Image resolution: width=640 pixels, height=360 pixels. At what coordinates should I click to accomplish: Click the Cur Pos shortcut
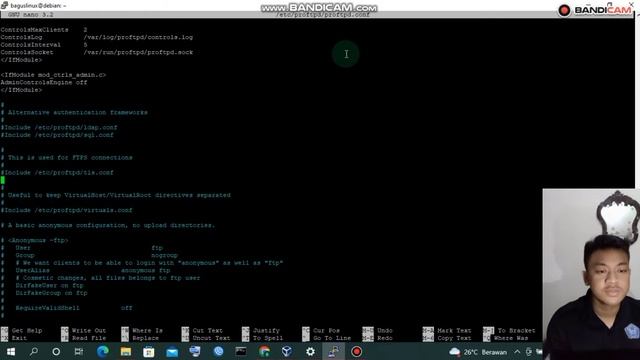click(x=321, y=331)
